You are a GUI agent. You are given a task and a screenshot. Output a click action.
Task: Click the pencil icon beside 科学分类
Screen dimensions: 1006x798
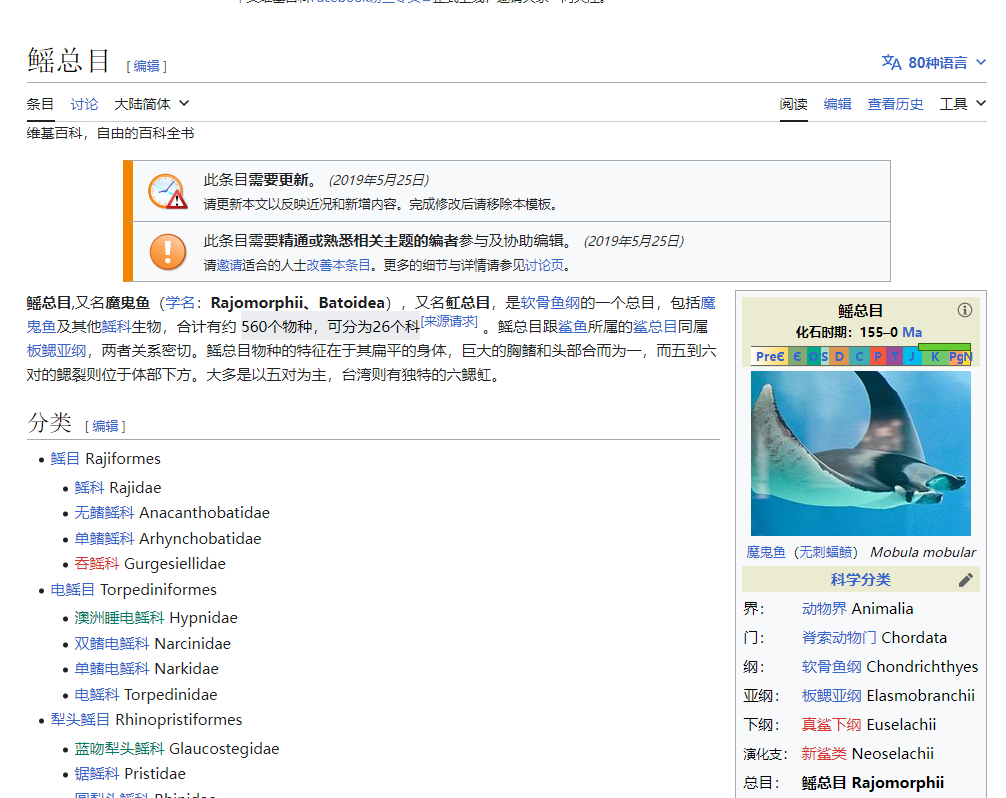(965, 580)
